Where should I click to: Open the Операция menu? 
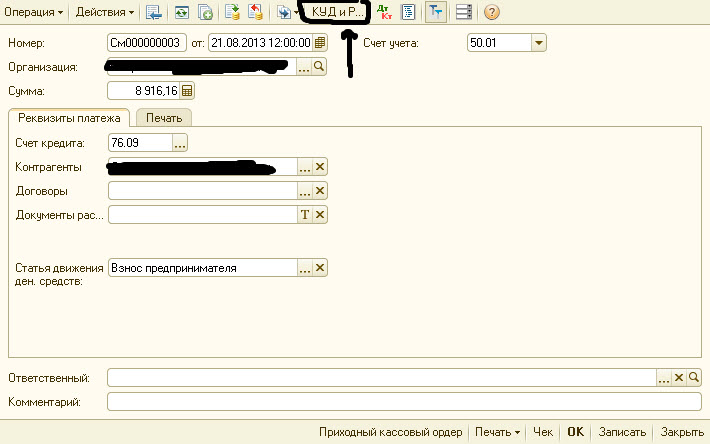tap(34, 12)
